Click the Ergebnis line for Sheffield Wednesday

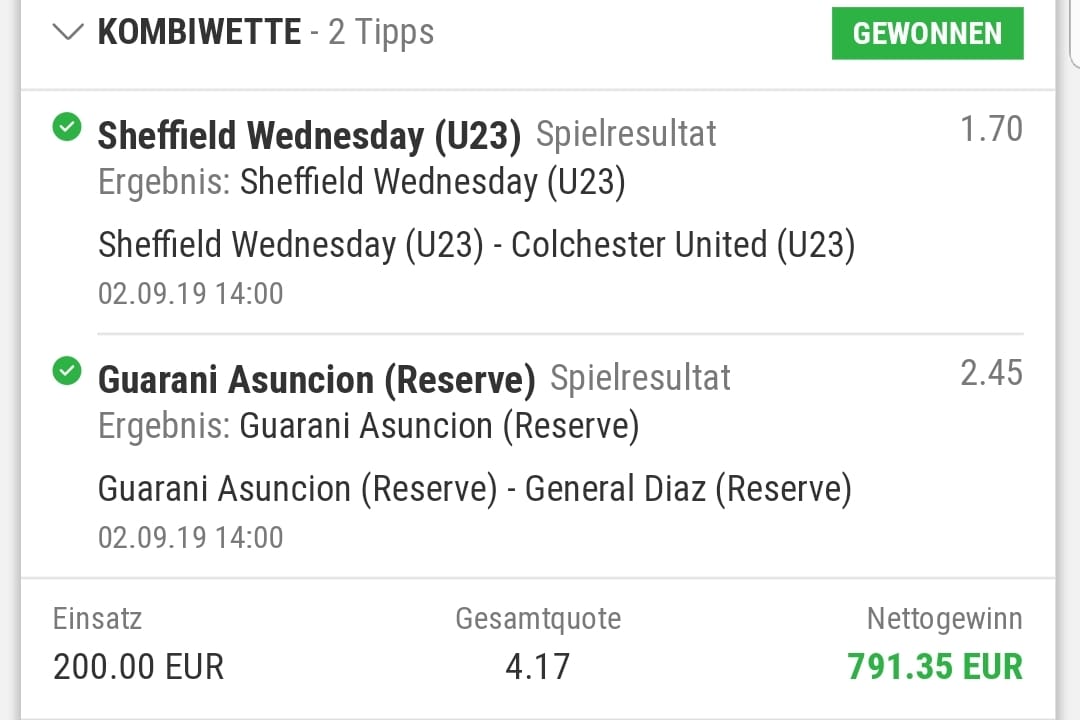(x=361, y=182)
